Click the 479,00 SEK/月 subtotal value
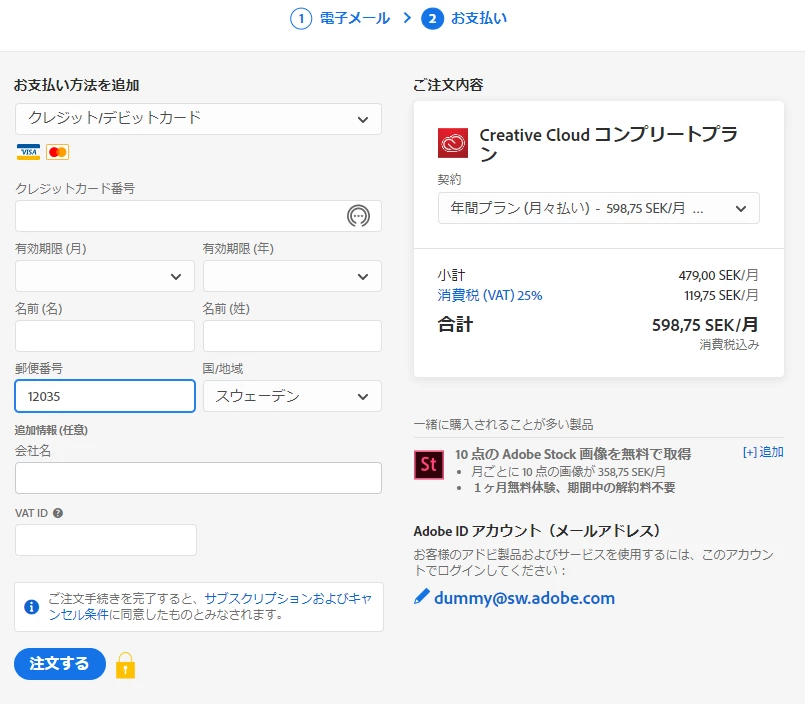This screenshot has height=704, width=805. pos(718,275)
